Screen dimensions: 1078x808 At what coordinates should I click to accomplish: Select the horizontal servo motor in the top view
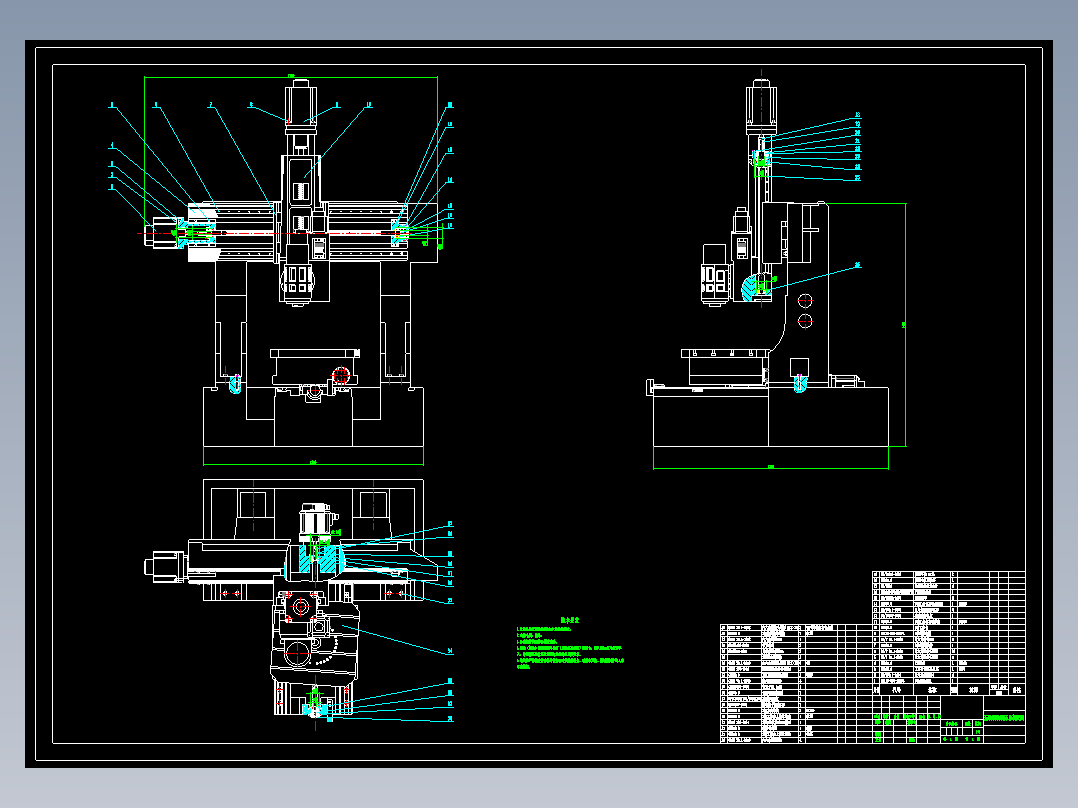click(x=165, y=566)
